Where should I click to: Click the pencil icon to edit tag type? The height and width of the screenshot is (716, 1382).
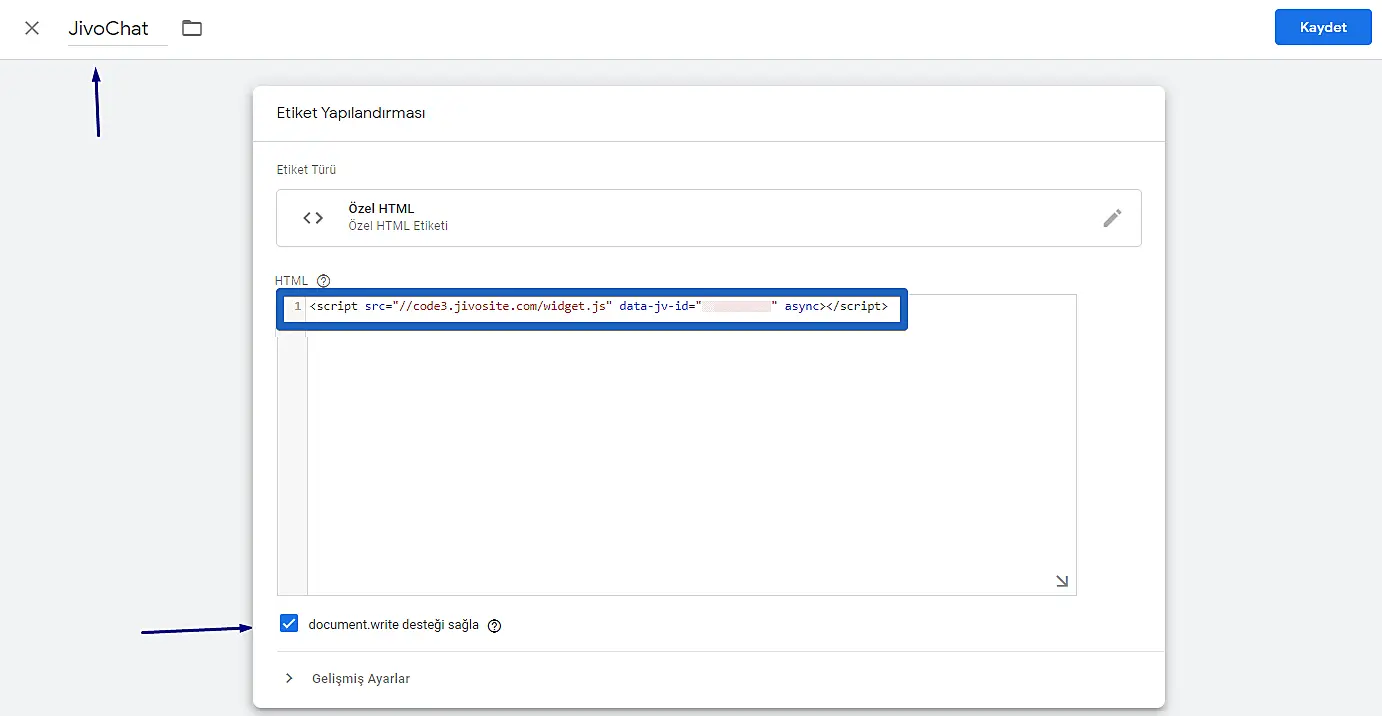click(x=1112, y=218)
